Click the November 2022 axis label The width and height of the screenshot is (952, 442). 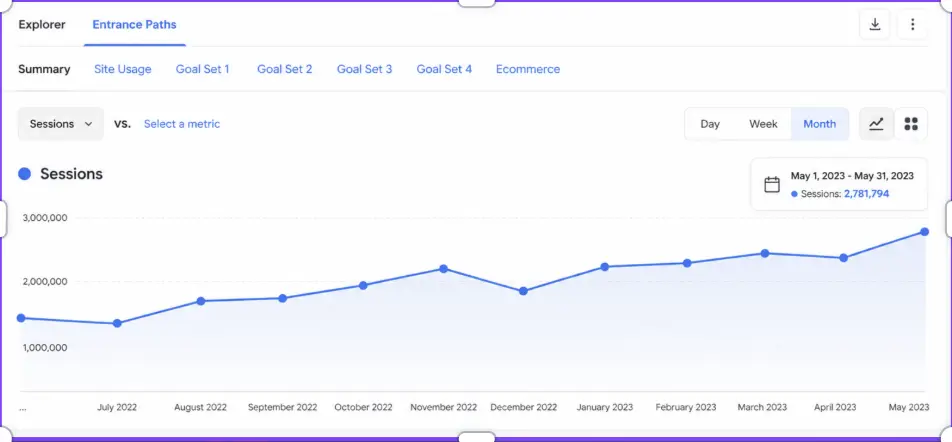coord(446,407)
